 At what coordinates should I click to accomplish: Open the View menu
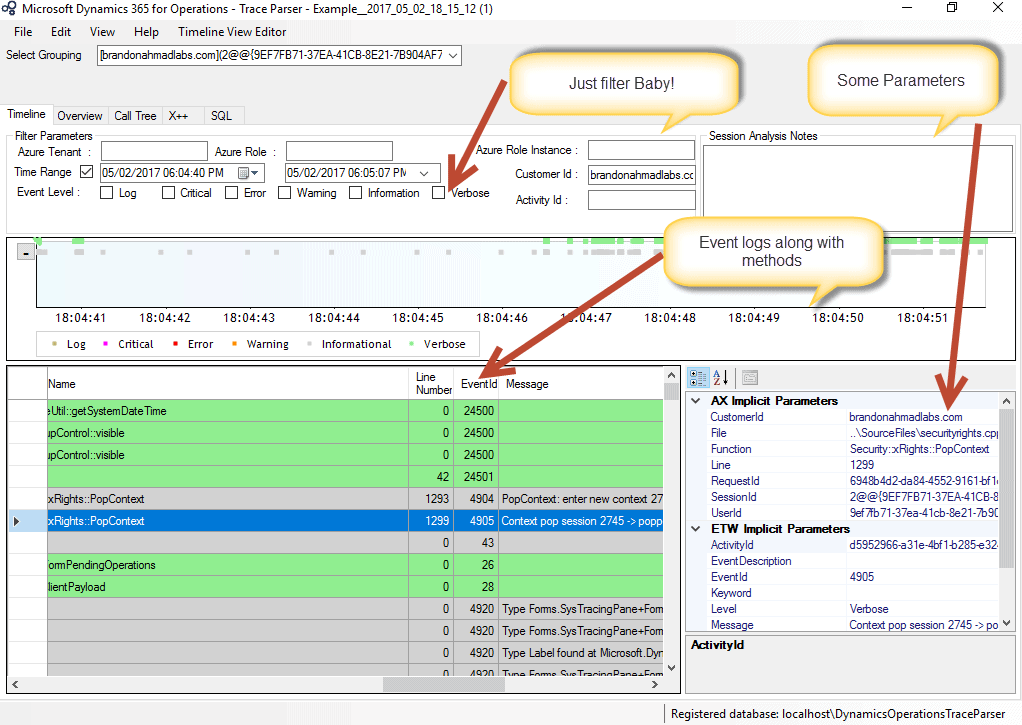click(102, 31)
